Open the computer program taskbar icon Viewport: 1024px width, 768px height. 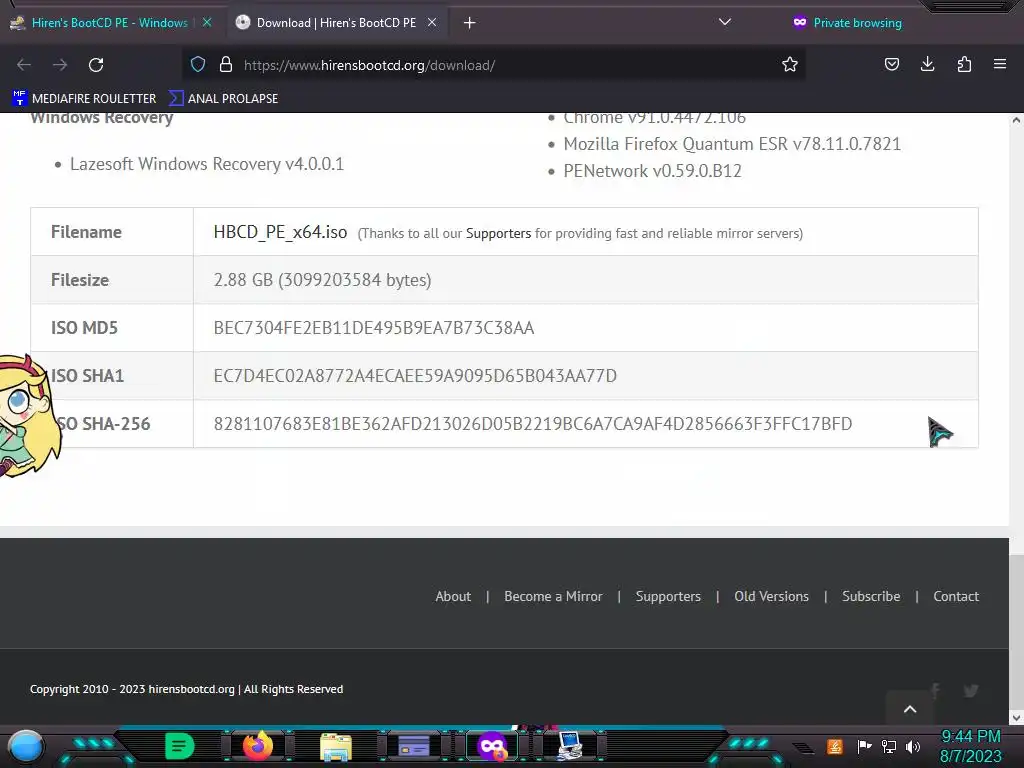tap(569, 746)
